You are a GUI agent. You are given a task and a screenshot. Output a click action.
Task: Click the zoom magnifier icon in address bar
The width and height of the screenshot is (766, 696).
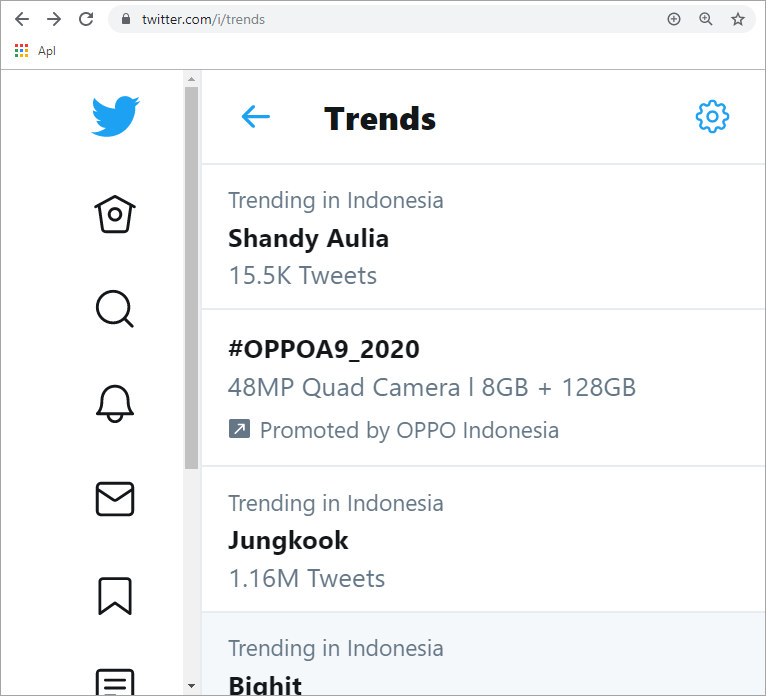click(x=705, y=19)
